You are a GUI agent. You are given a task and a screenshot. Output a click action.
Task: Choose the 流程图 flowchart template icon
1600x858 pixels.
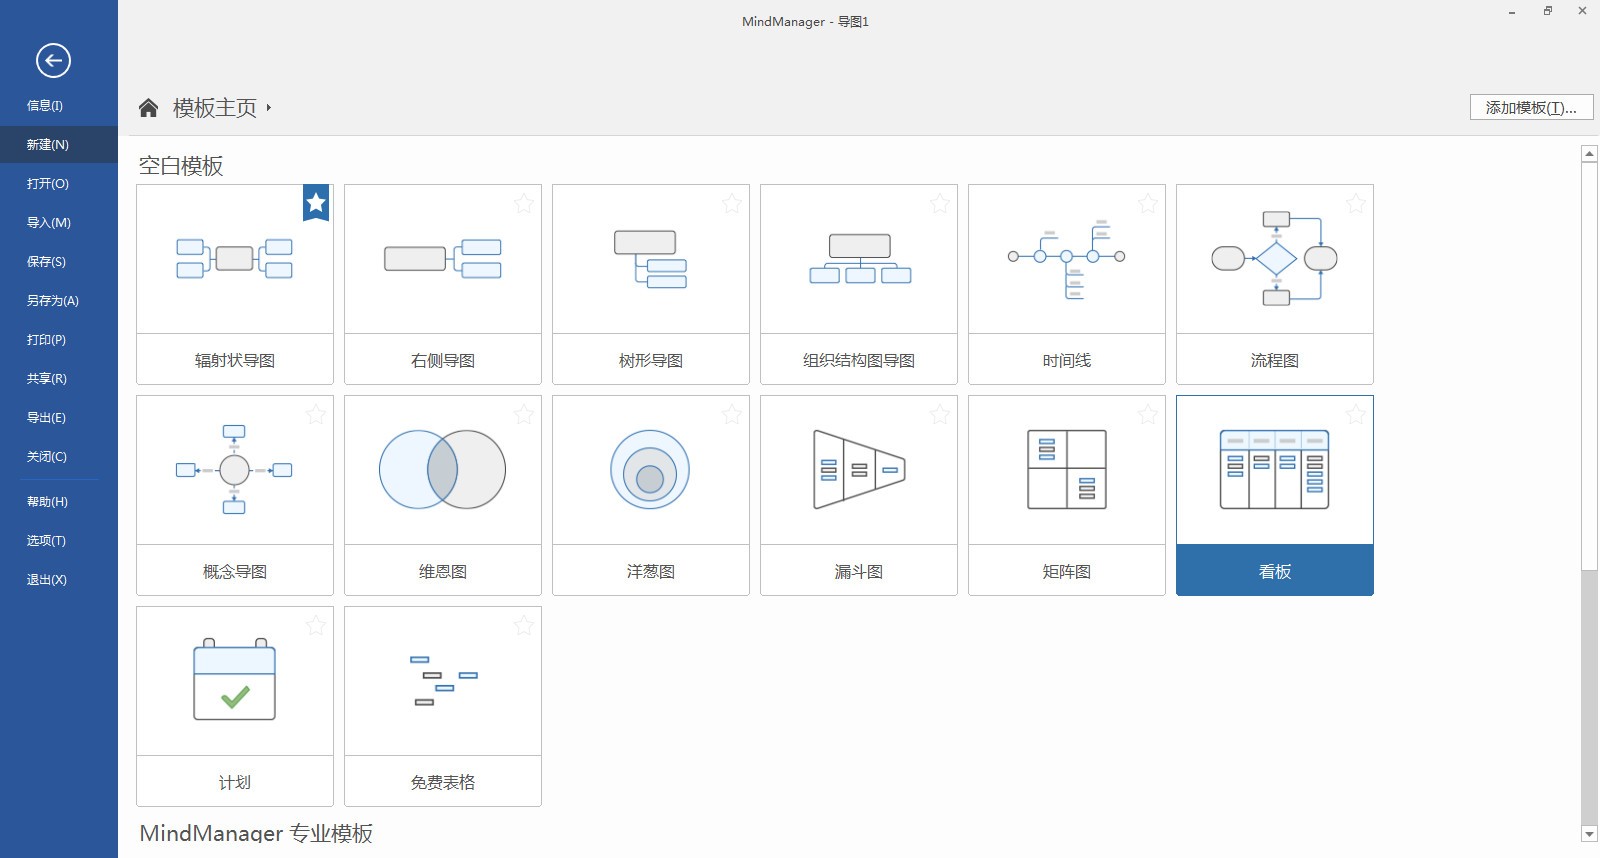(x=1274, y=260)
